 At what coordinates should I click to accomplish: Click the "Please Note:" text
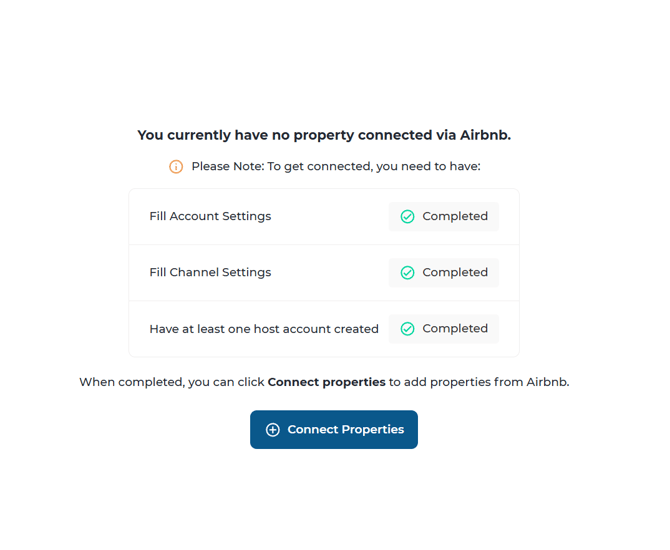[x=227, y=167]
